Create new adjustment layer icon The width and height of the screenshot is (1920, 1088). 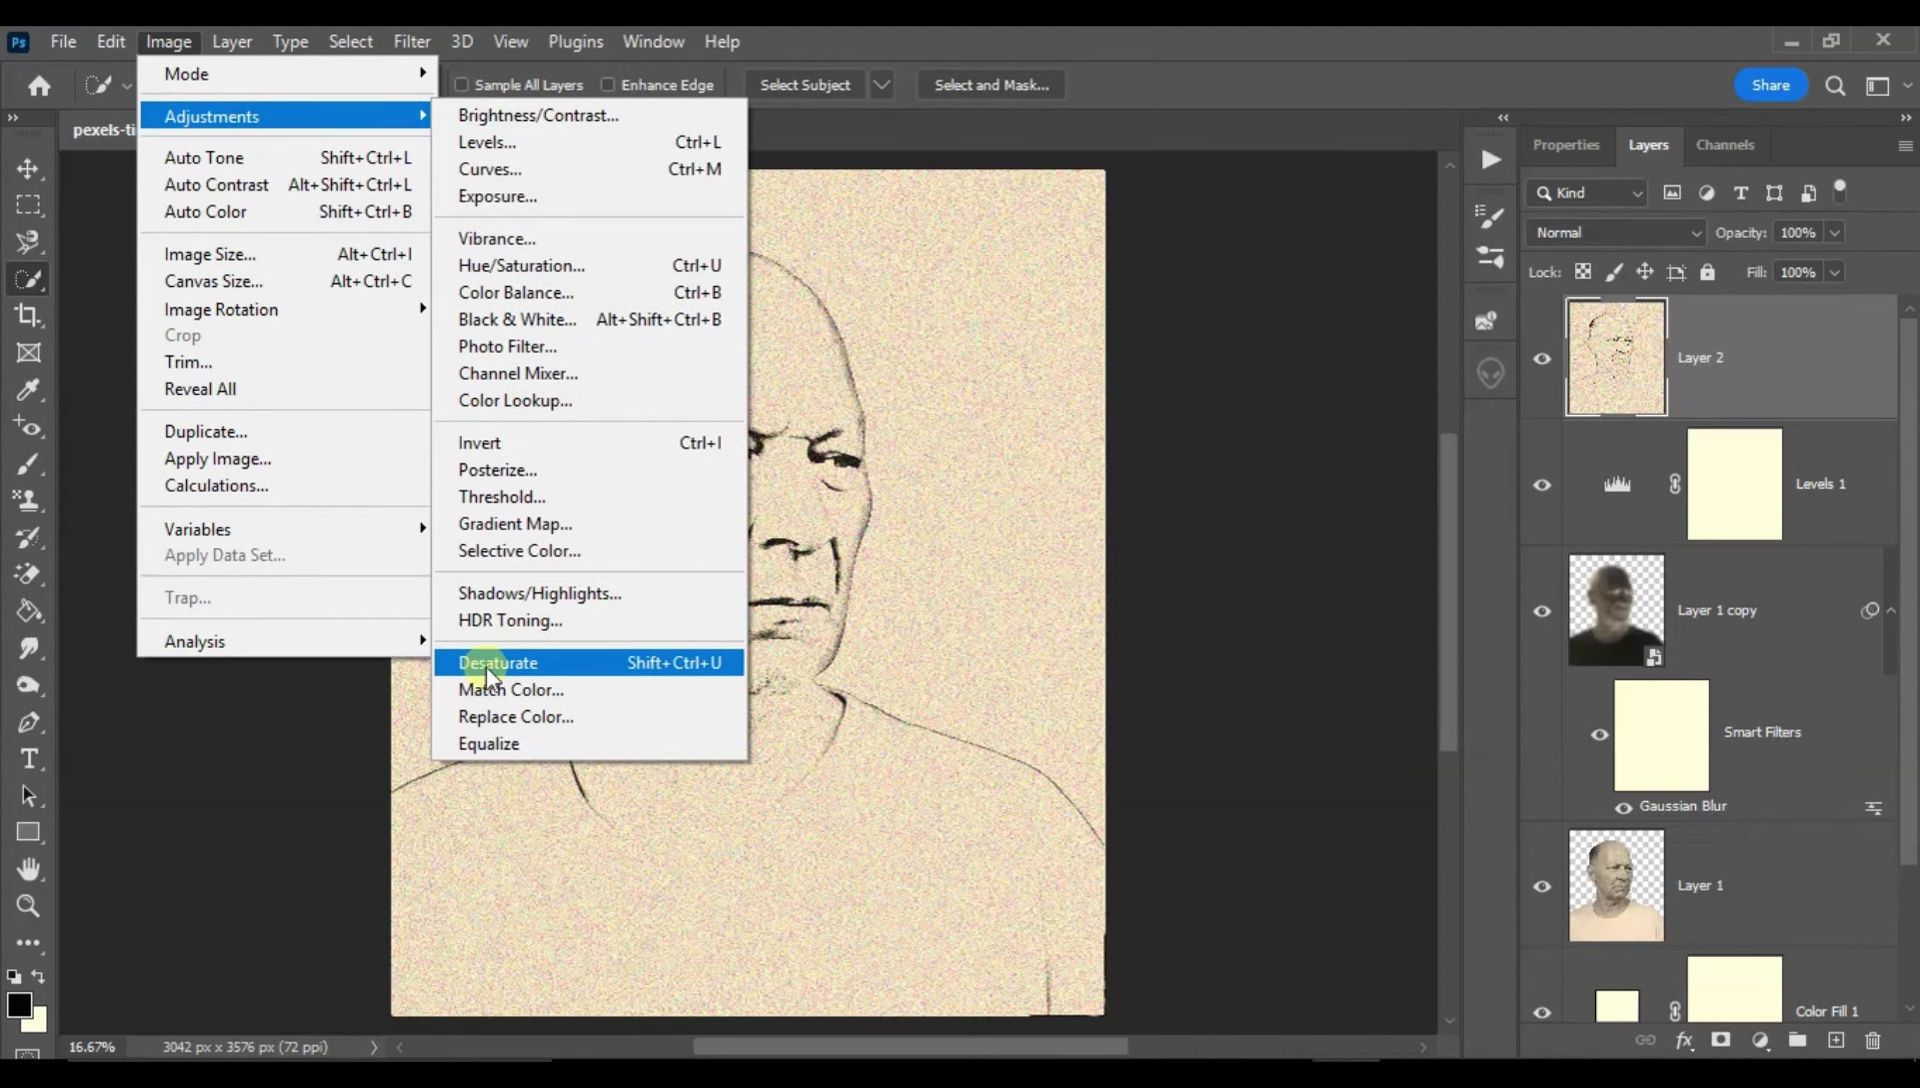[x=1760, y=1040]
